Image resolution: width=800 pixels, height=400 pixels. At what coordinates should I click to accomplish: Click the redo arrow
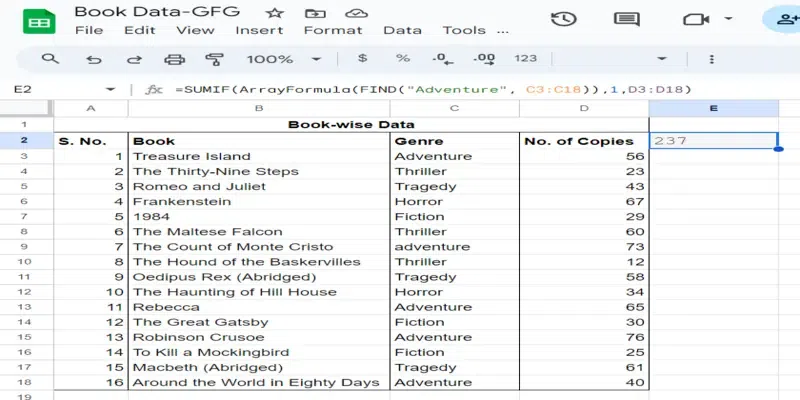pos(134,59)
